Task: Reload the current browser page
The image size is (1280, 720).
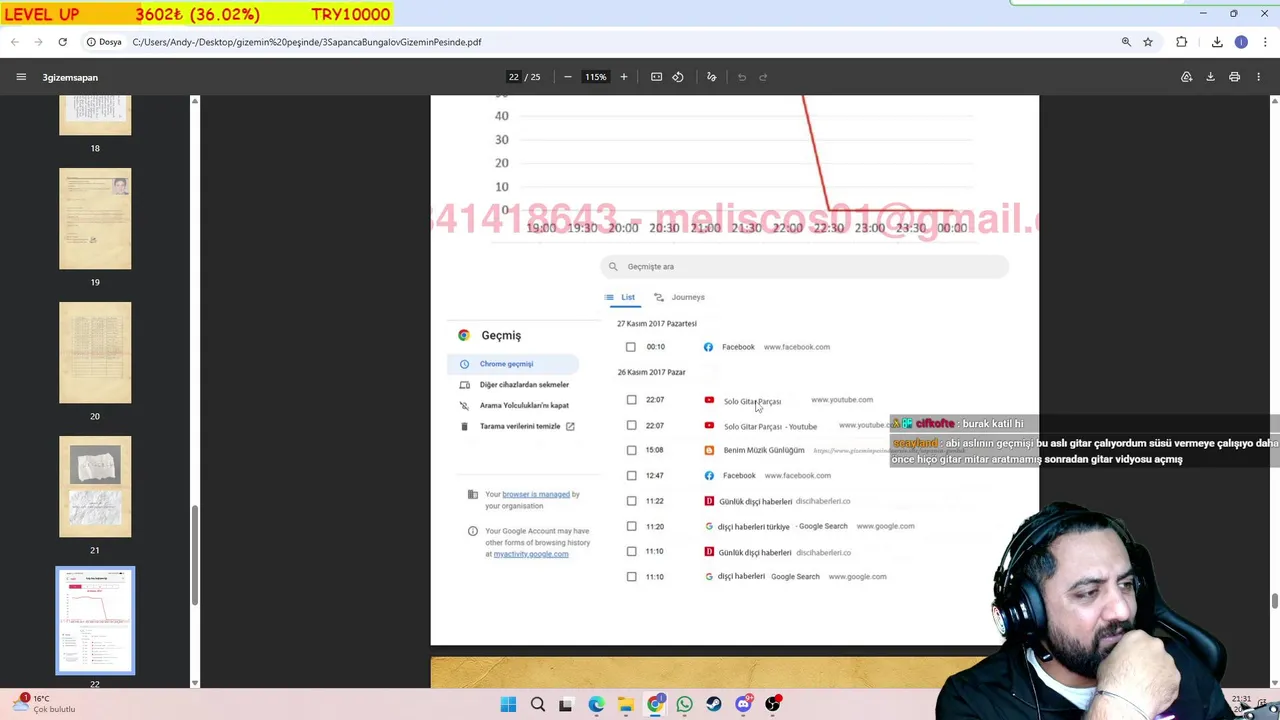Action: (x=62, y=42)
